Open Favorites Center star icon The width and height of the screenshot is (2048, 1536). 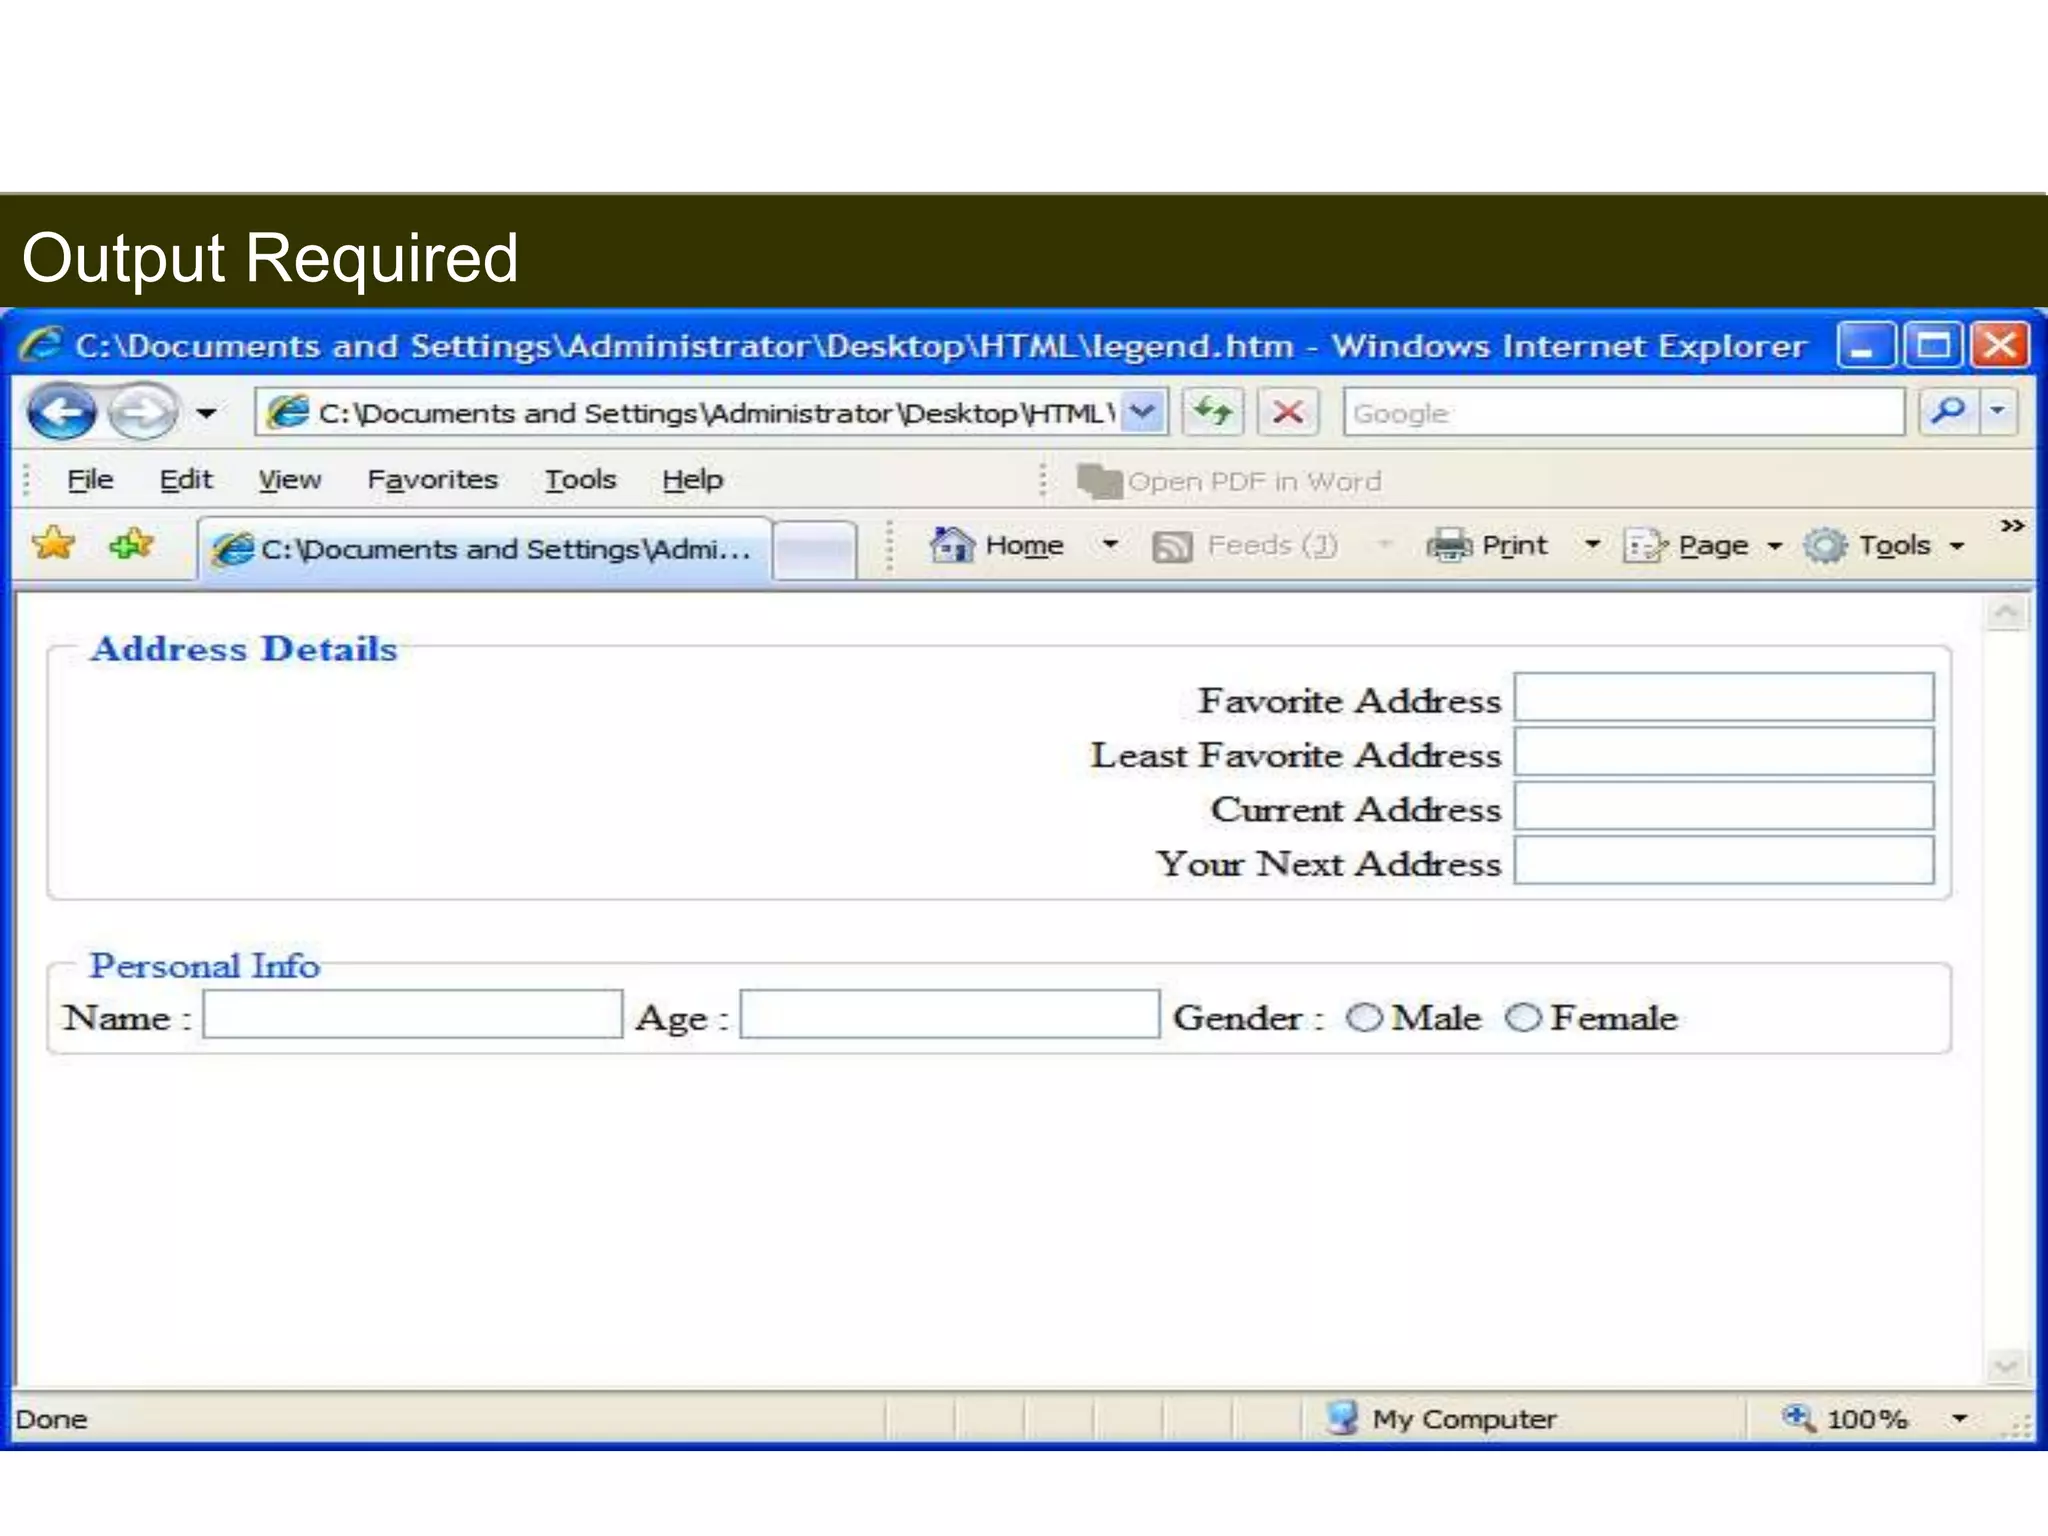54,544
